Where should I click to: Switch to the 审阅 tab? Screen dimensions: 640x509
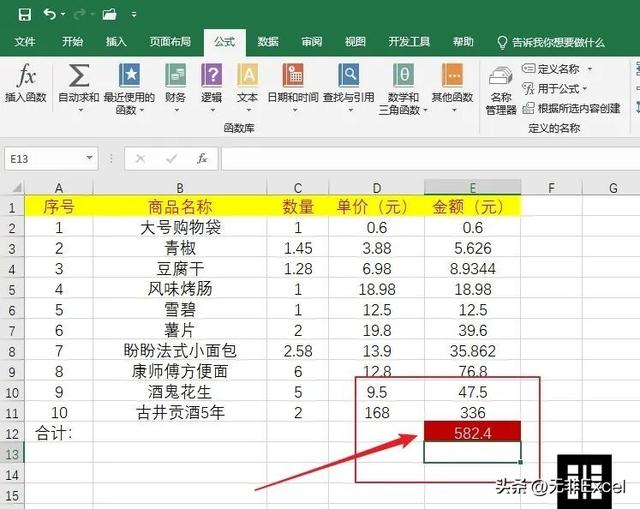(312, 42)
